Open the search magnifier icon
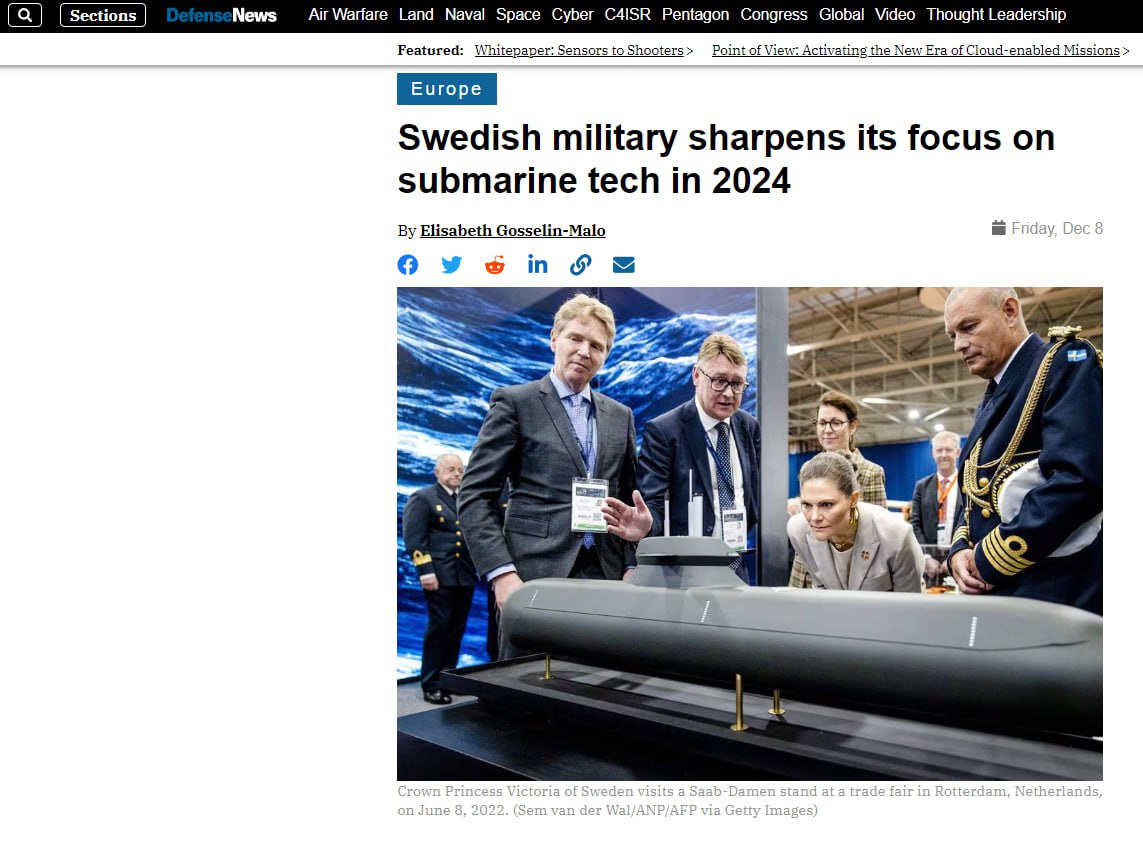This screenshot has height=856, width=1143. (25, 15)
